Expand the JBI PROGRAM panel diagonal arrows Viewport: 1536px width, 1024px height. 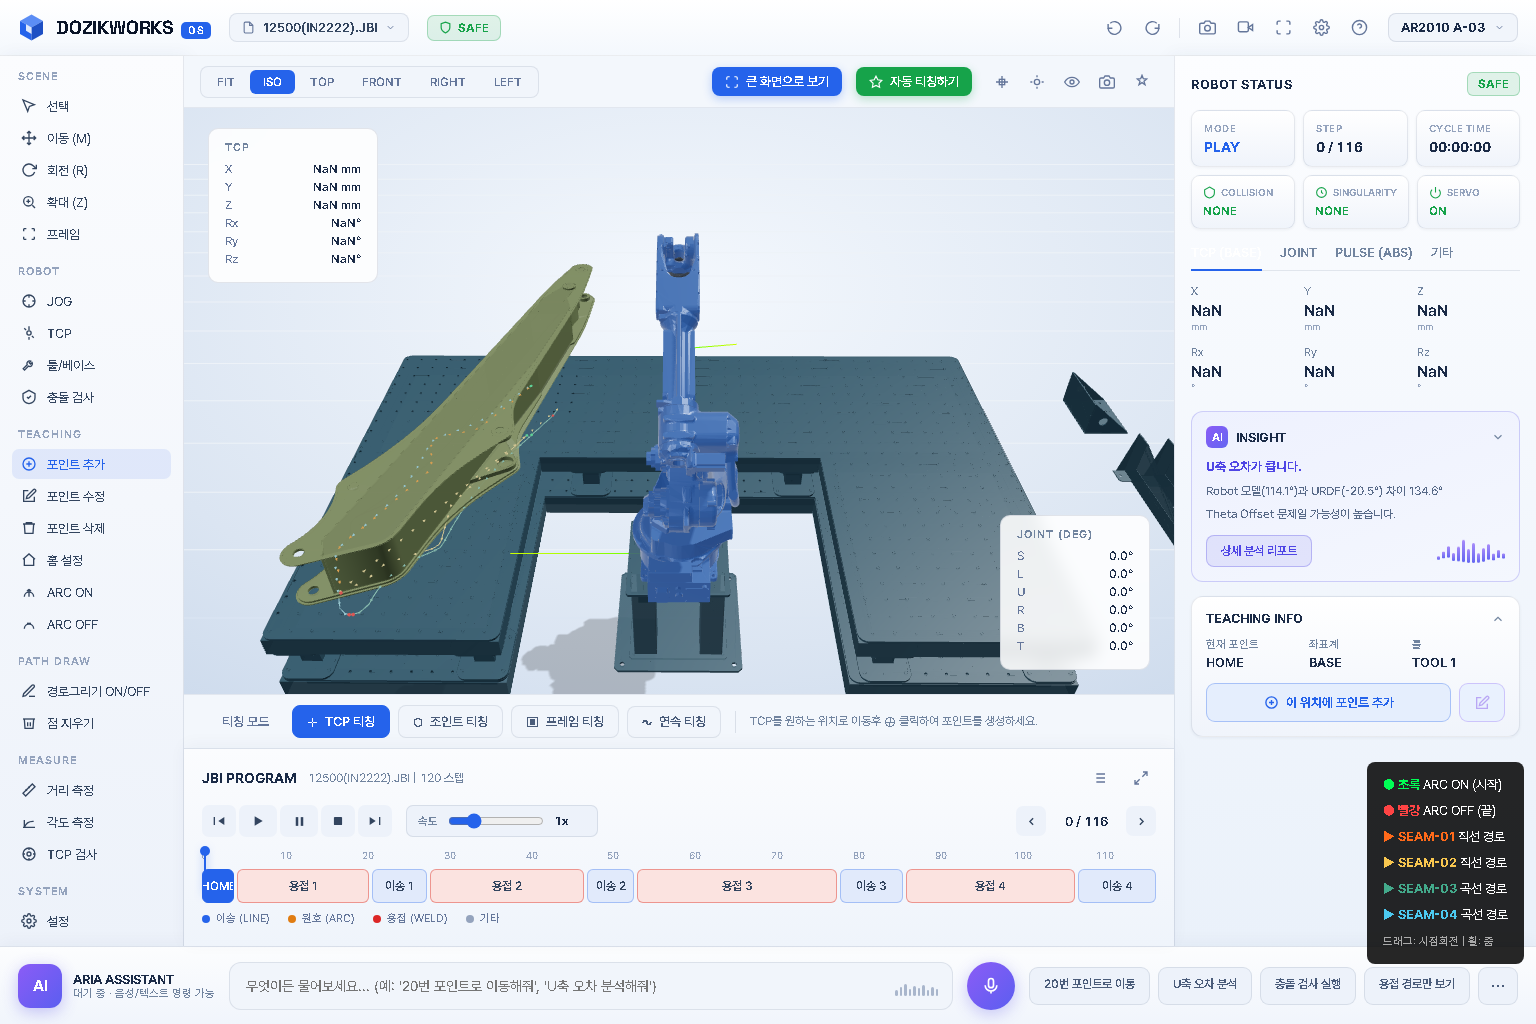[x=1141, y=778]
